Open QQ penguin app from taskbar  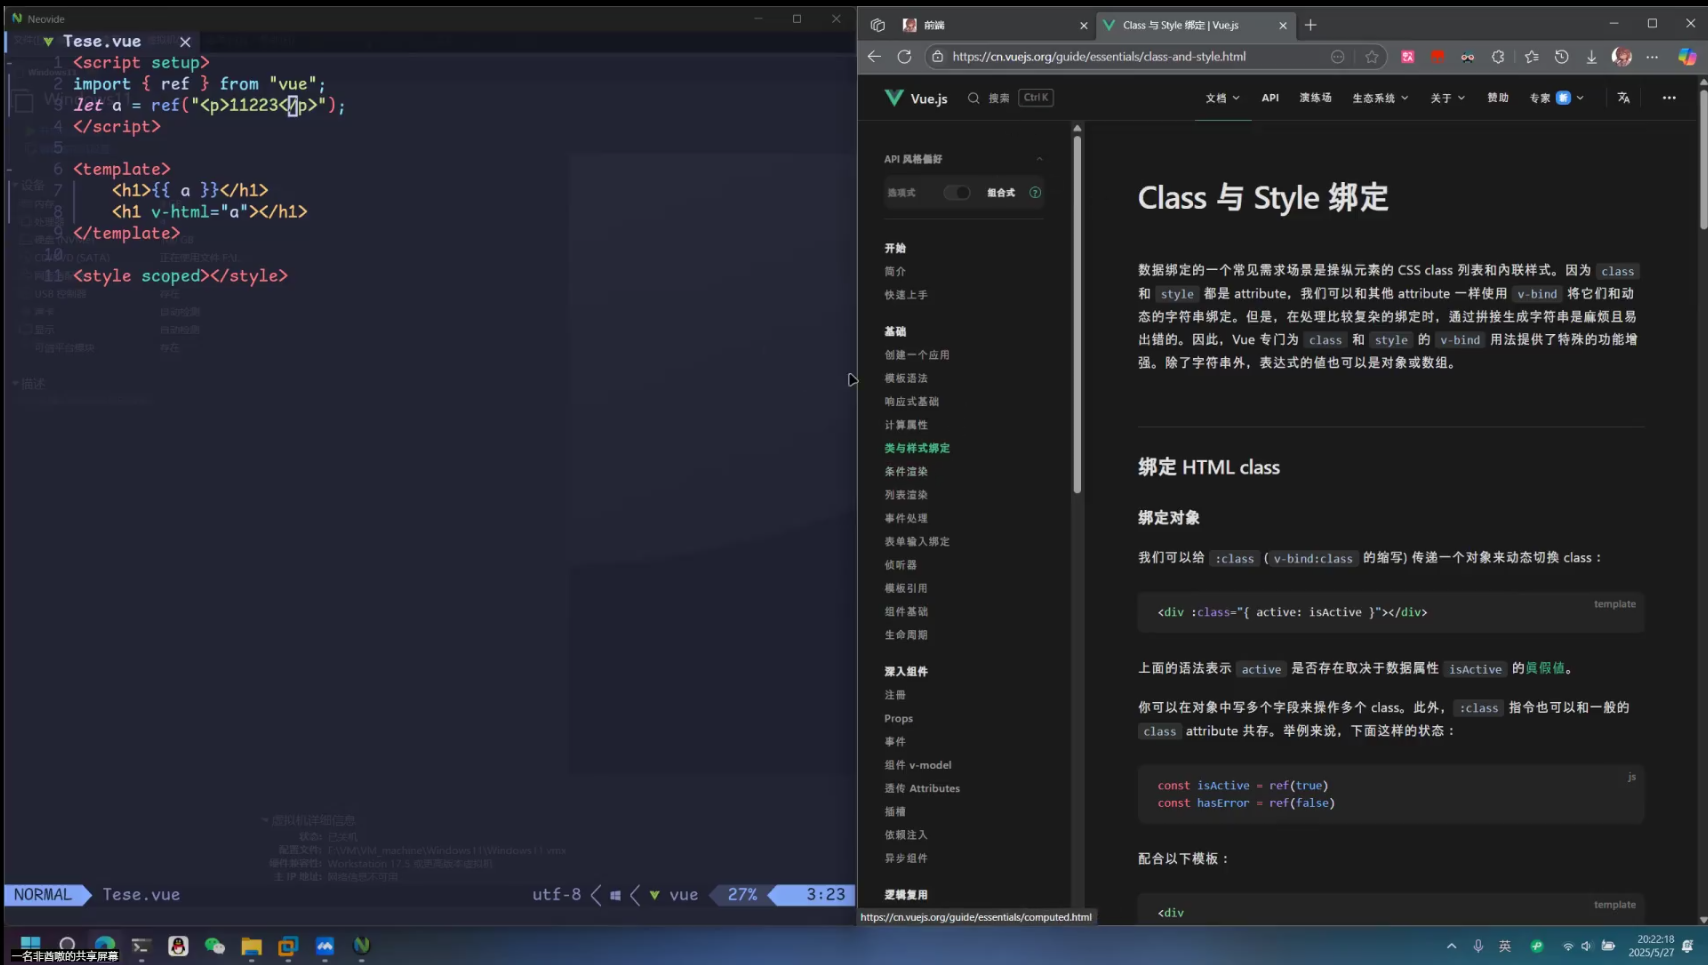pyautogui.click(x=178, y=945)
